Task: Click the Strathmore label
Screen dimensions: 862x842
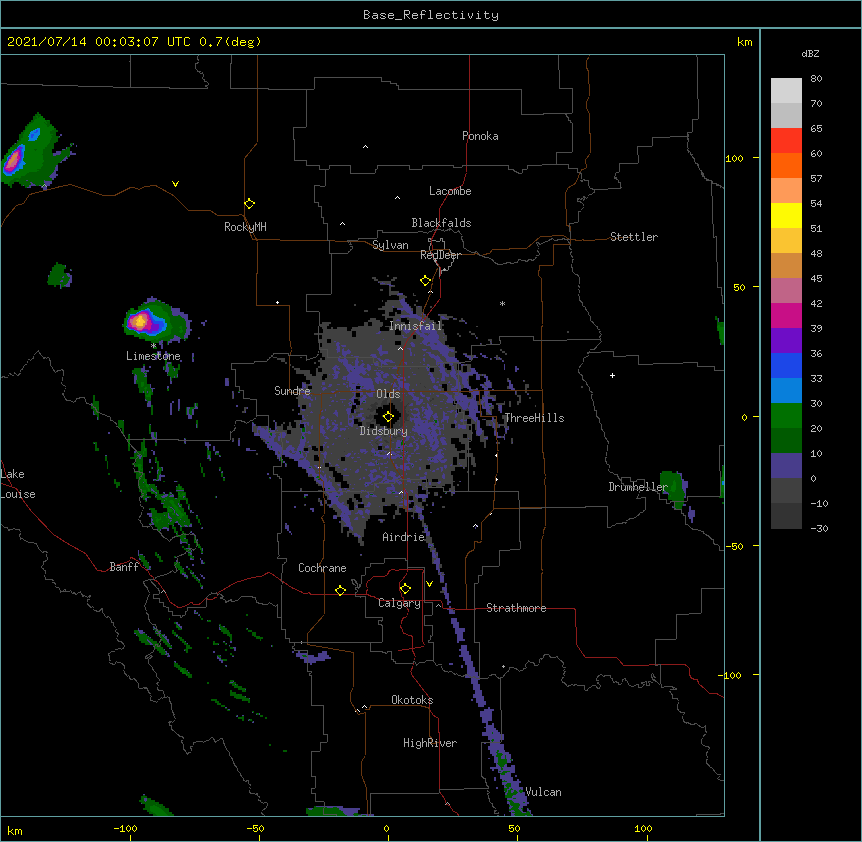Action: 516,608
